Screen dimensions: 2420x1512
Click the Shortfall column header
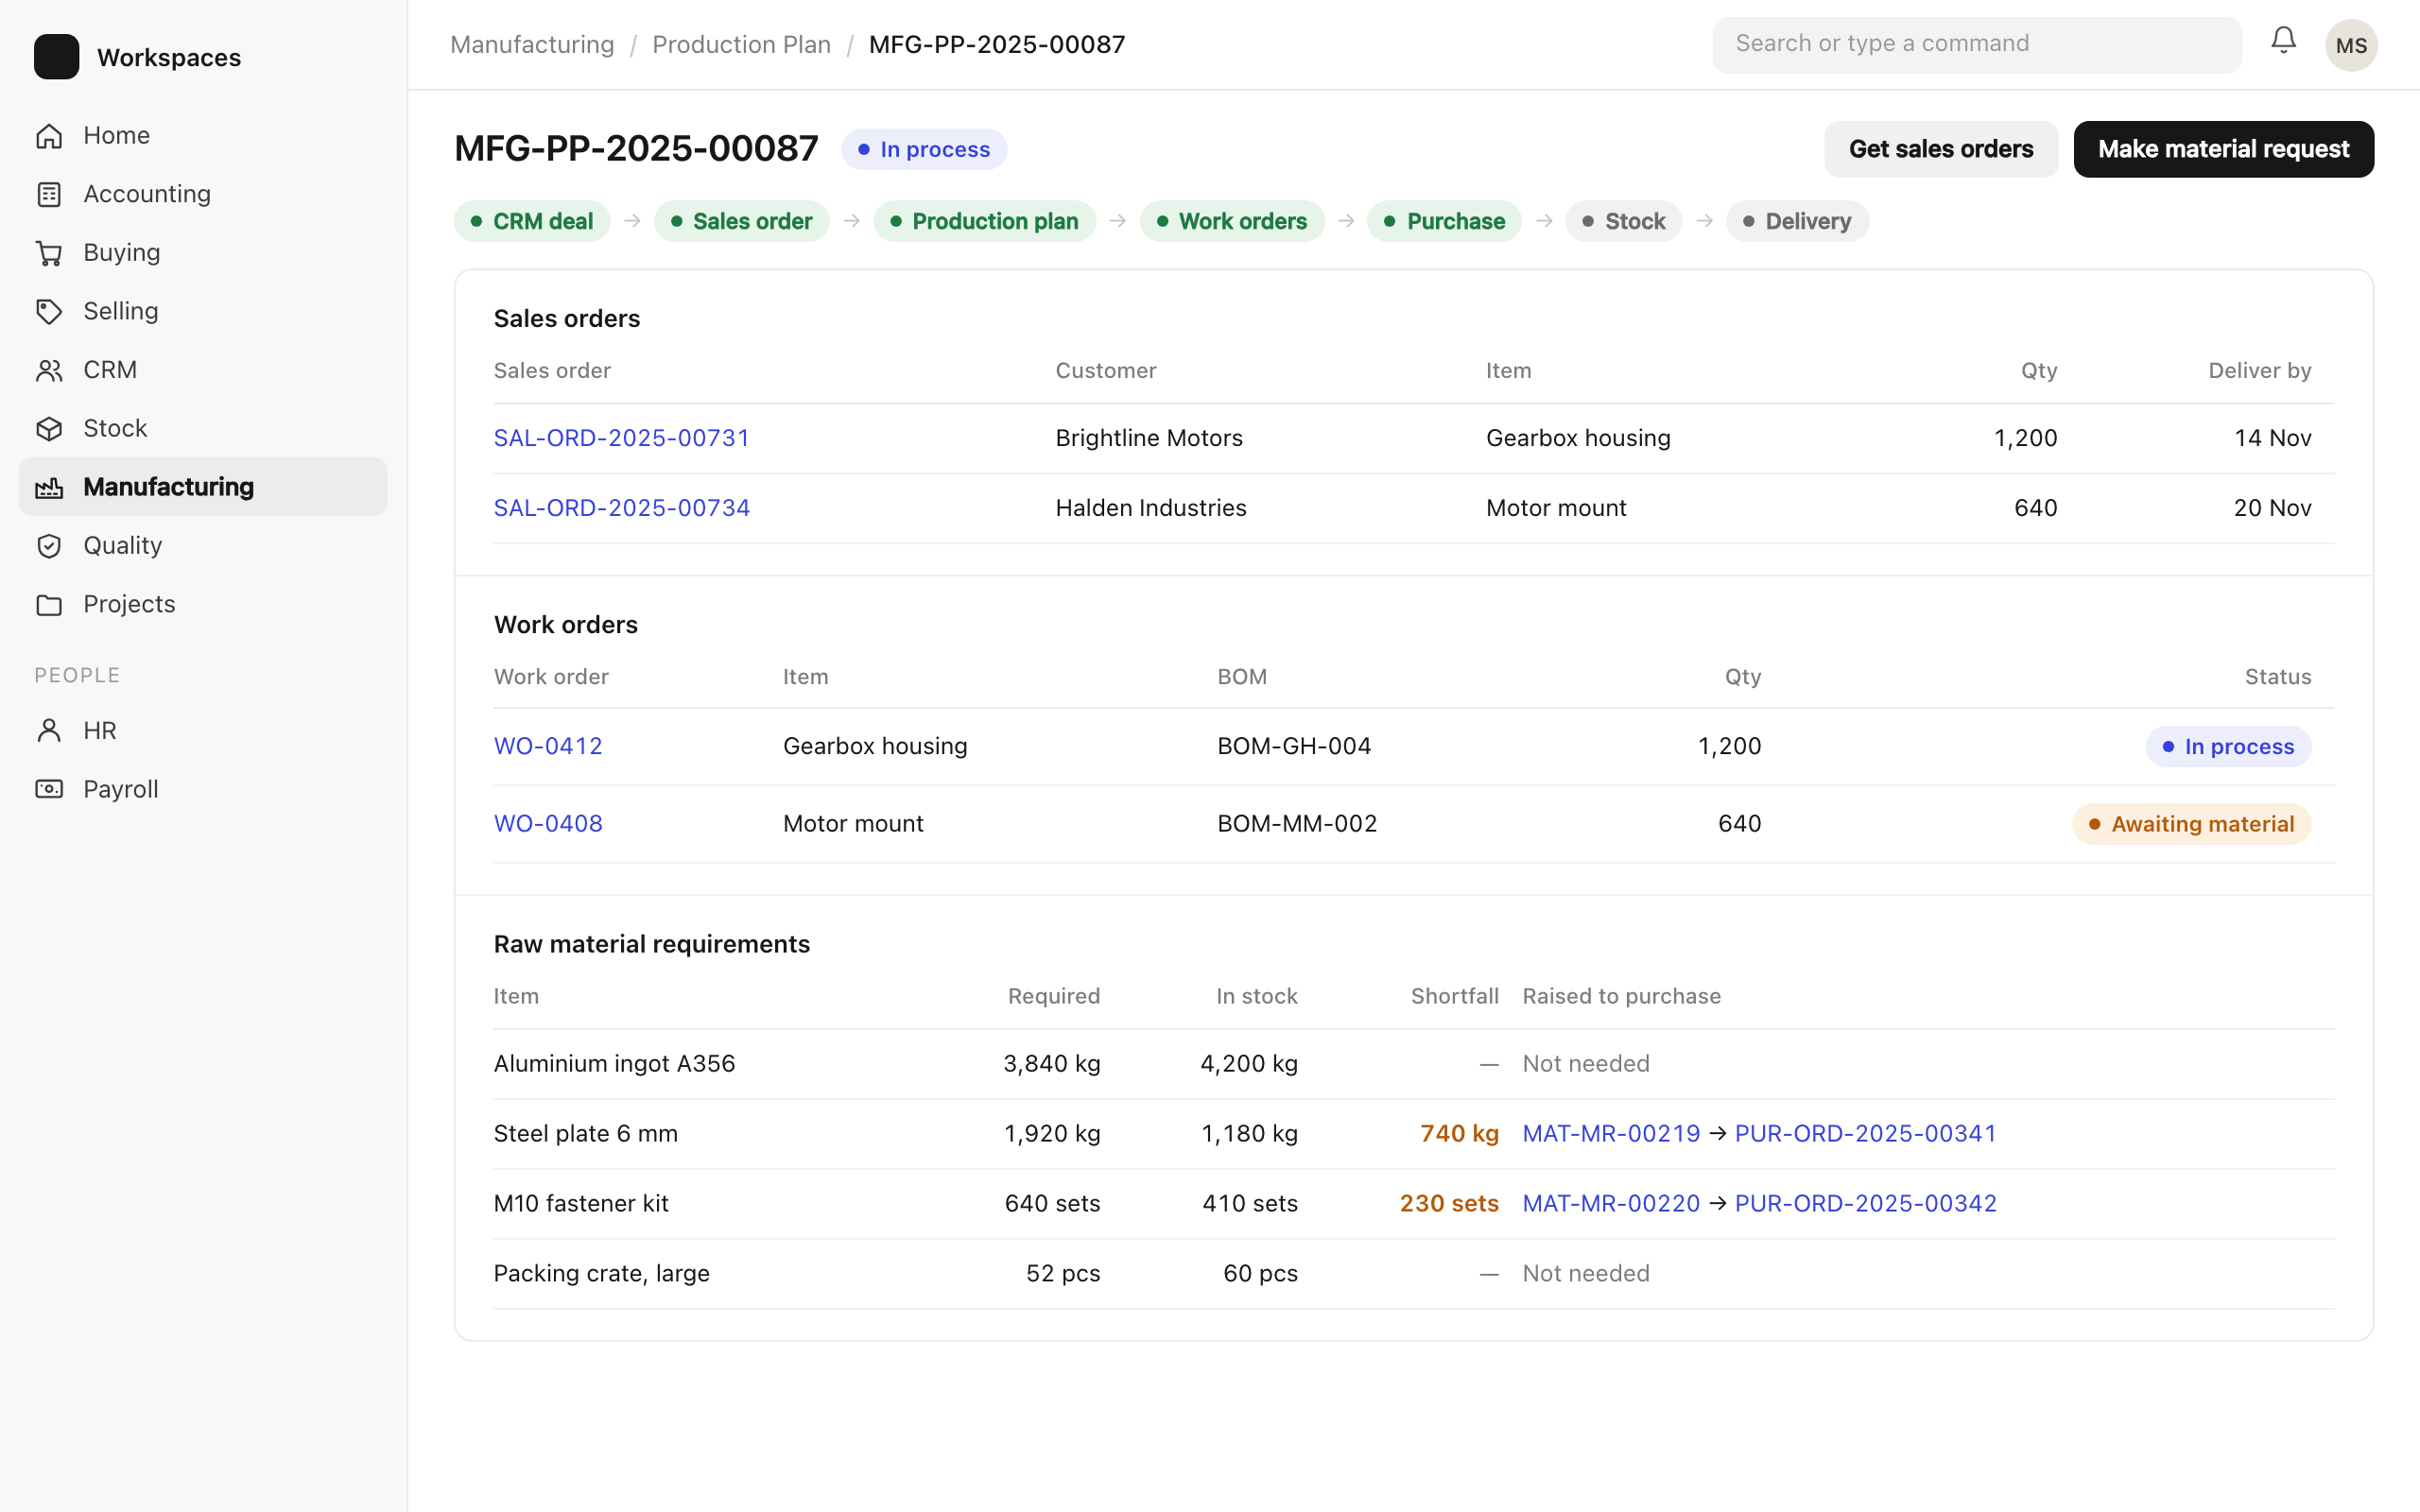tap(1454, 996)
